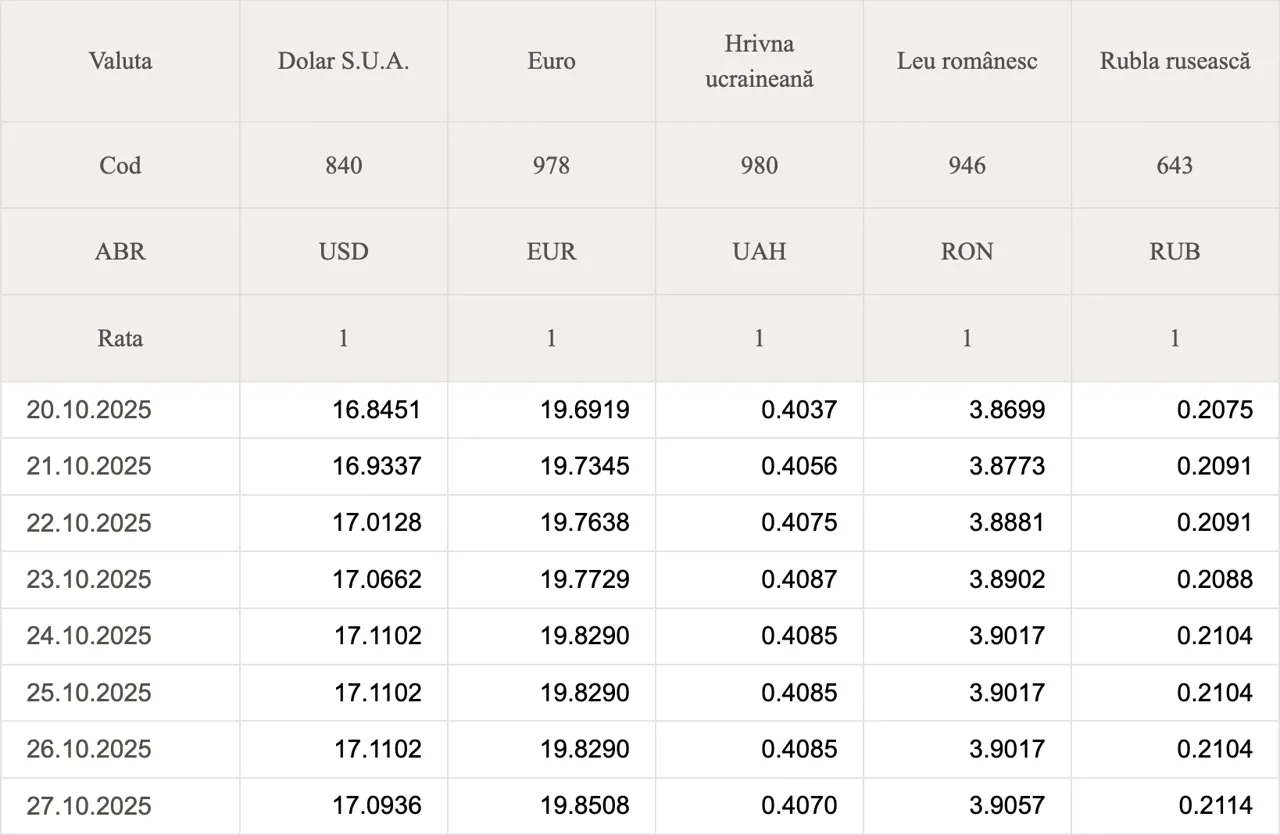Select the Euro column header

(x=551, y=61)
